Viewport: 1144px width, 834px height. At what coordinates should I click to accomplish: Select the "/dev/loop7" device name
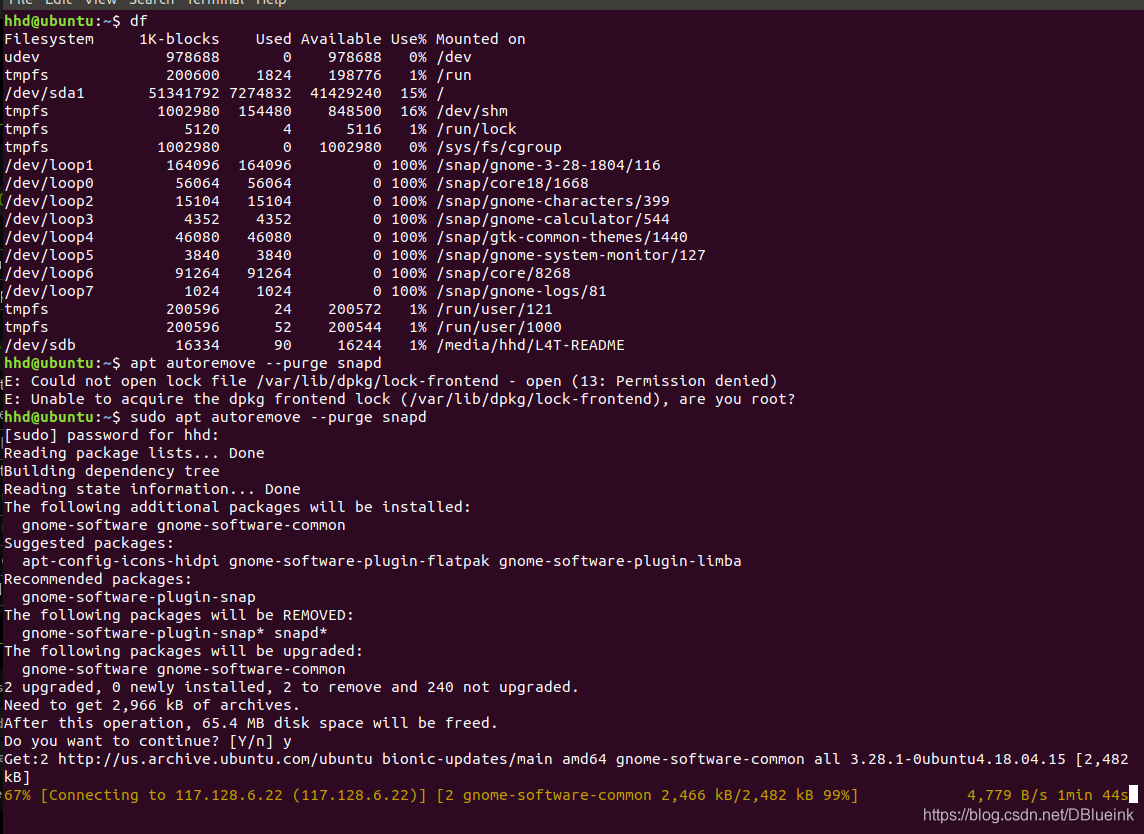tap(49, 291)
